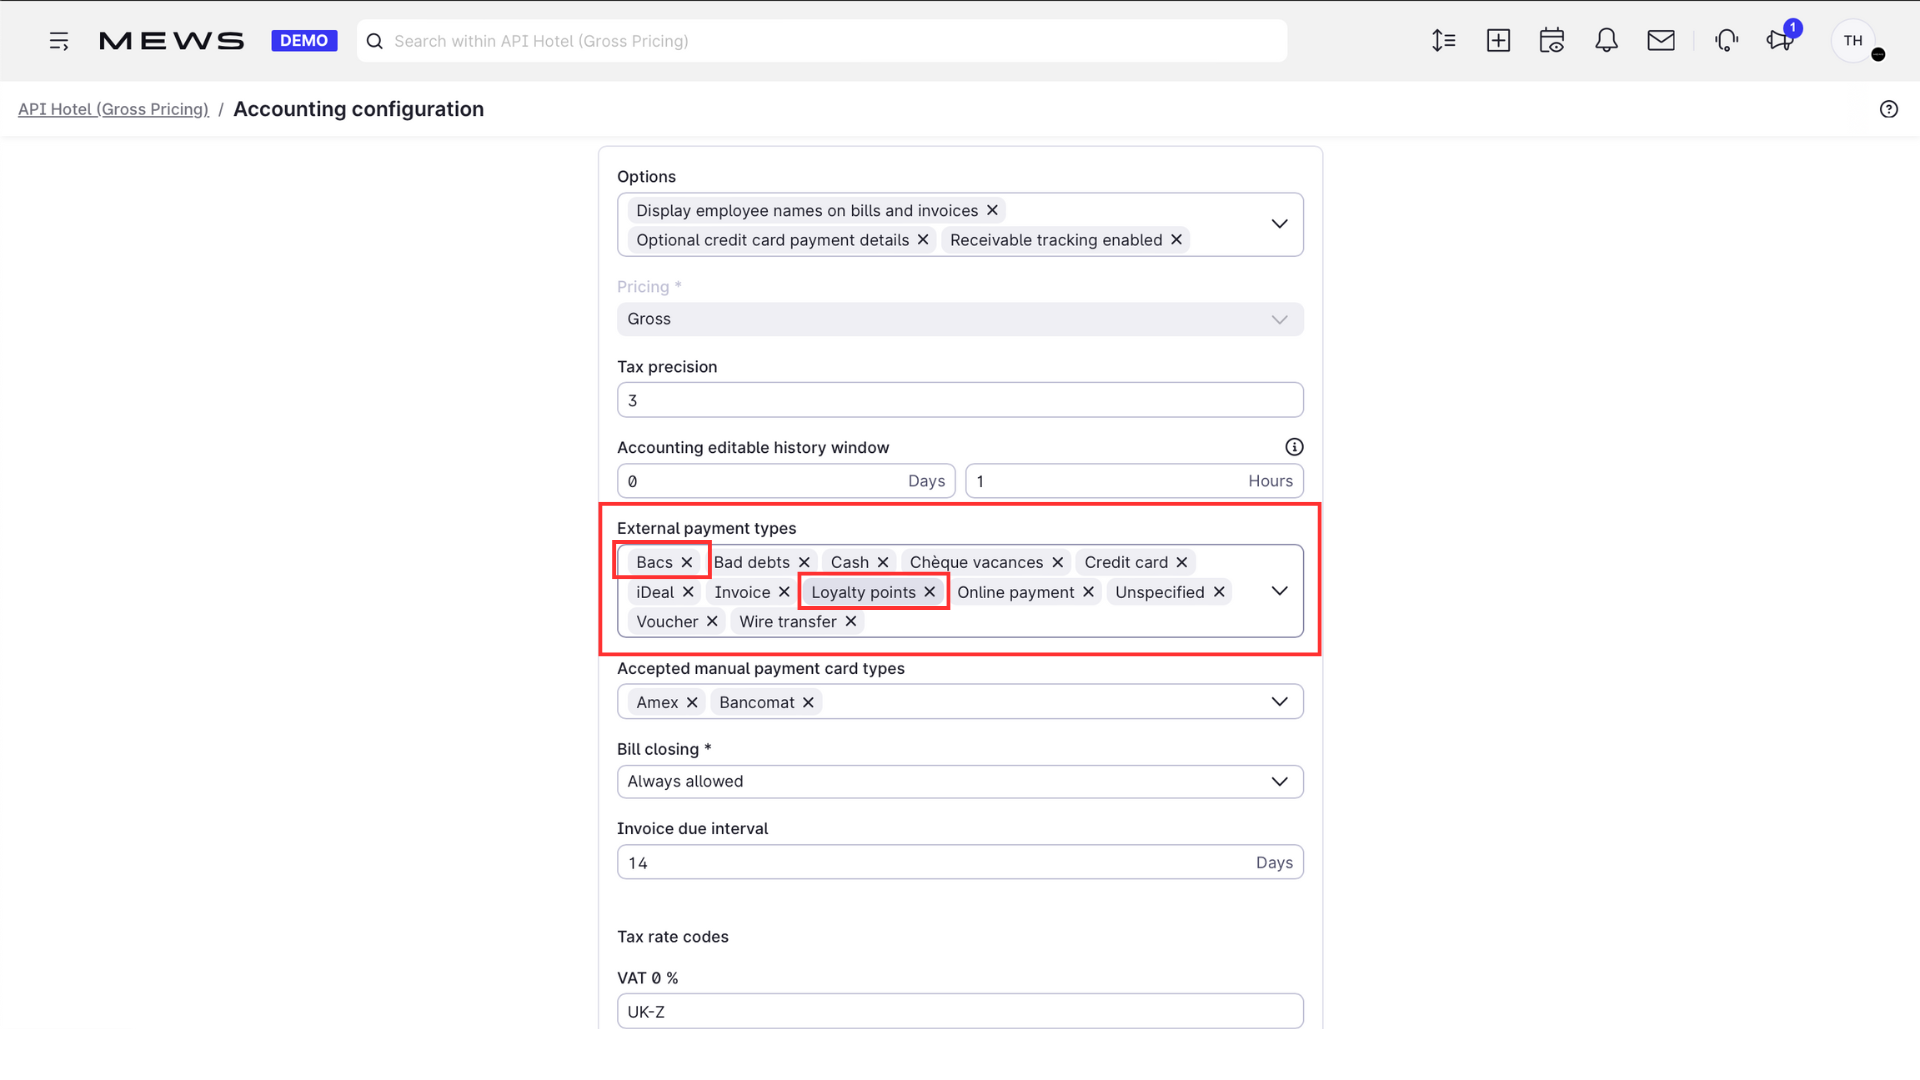Click the DEMO badge
Image resolution: width=1920 pixels, height=1080 pixels.
point(304,41)
